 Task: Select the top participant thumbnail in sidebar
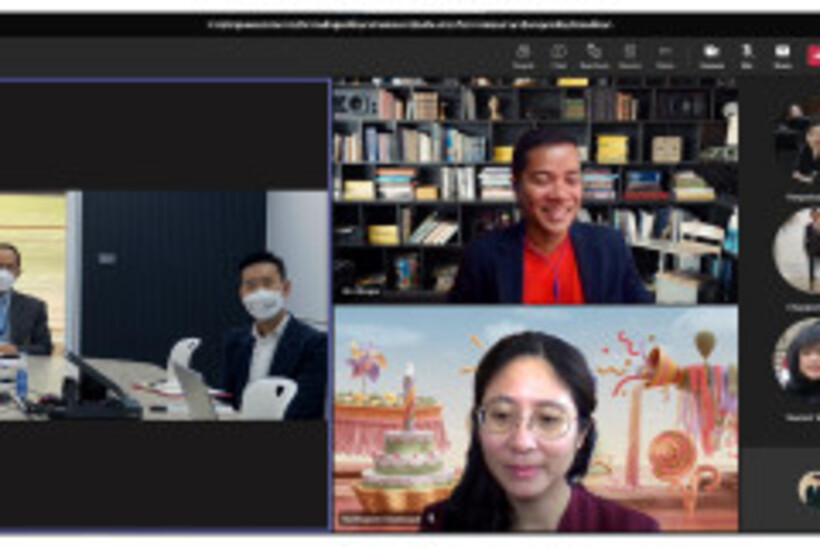(x=798, y=141)
